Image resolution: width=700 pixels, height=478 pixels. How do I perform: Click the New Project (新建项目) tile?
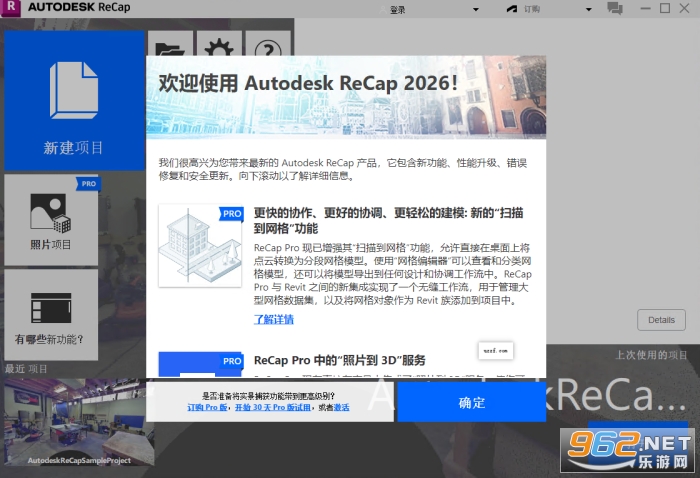pyautogui.click(x=75, y=100)
